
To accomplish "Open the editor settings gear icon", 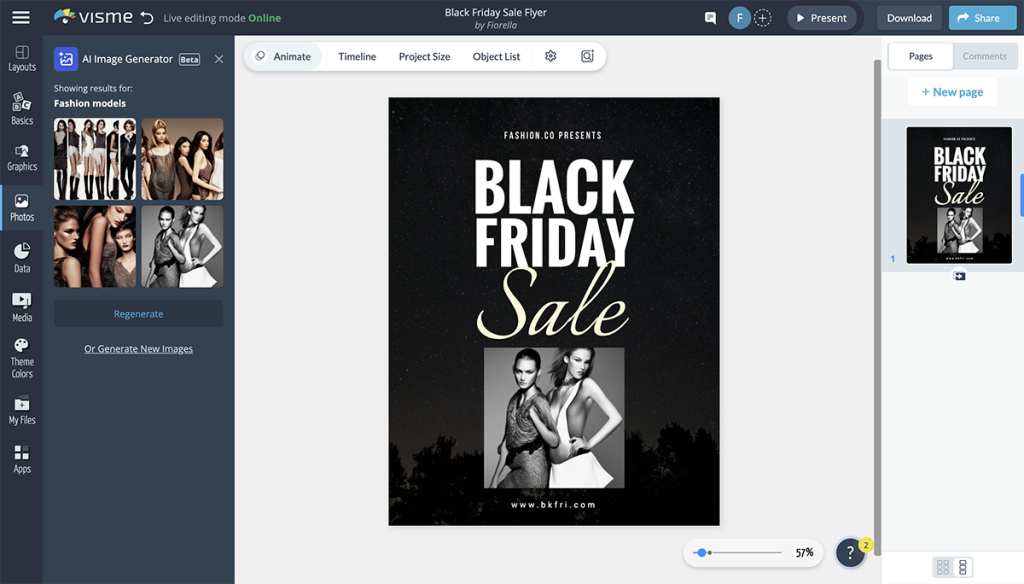I will pos(550,56).
